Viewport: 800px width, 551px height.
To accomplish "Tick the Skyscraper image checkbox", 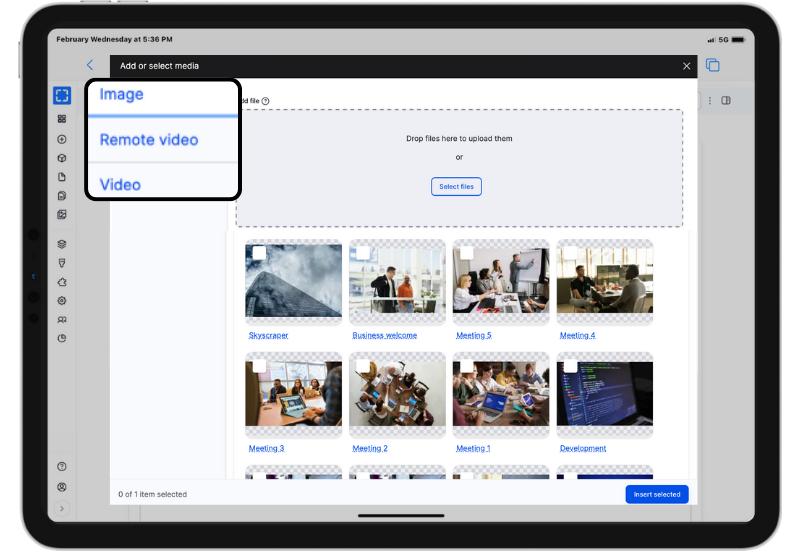I will point(259,253).
